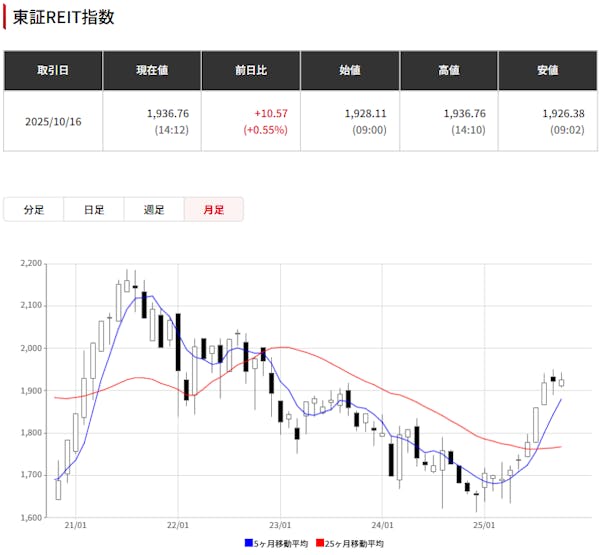Click the 1,700 y-axis label
This screenshot has height=555, width=600.
click(x=31, y=475)
